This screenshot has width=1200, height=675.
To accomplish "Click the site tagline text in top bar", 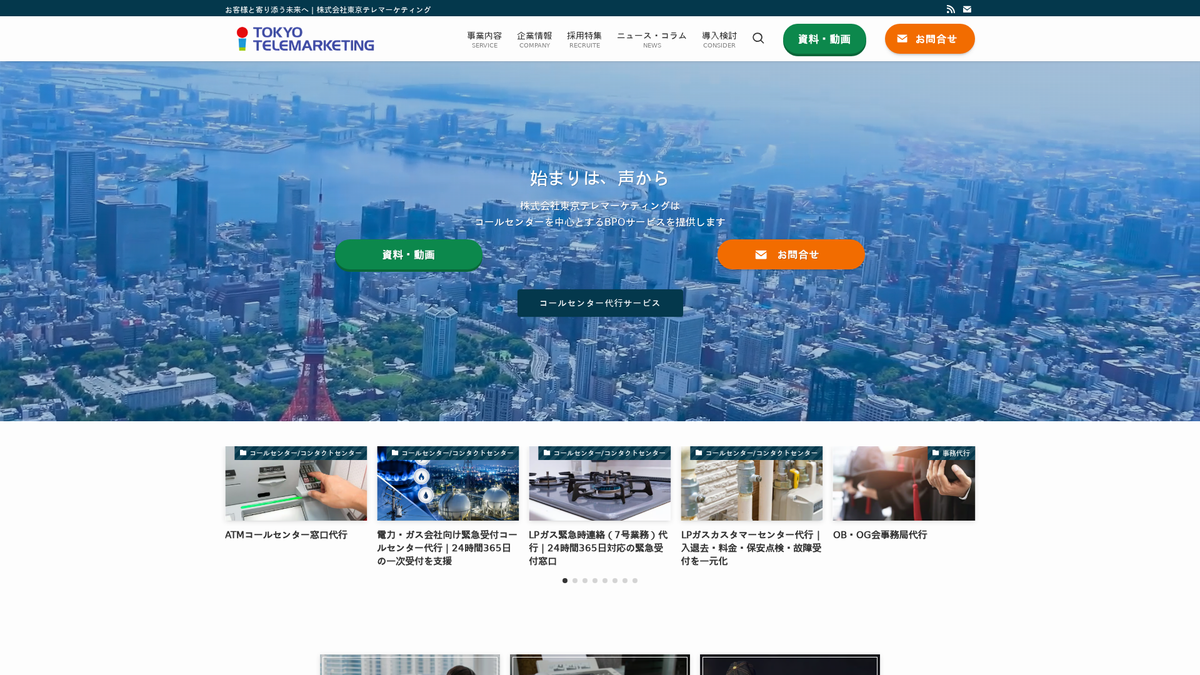I will pyautogui.click(x=328, y=9).
